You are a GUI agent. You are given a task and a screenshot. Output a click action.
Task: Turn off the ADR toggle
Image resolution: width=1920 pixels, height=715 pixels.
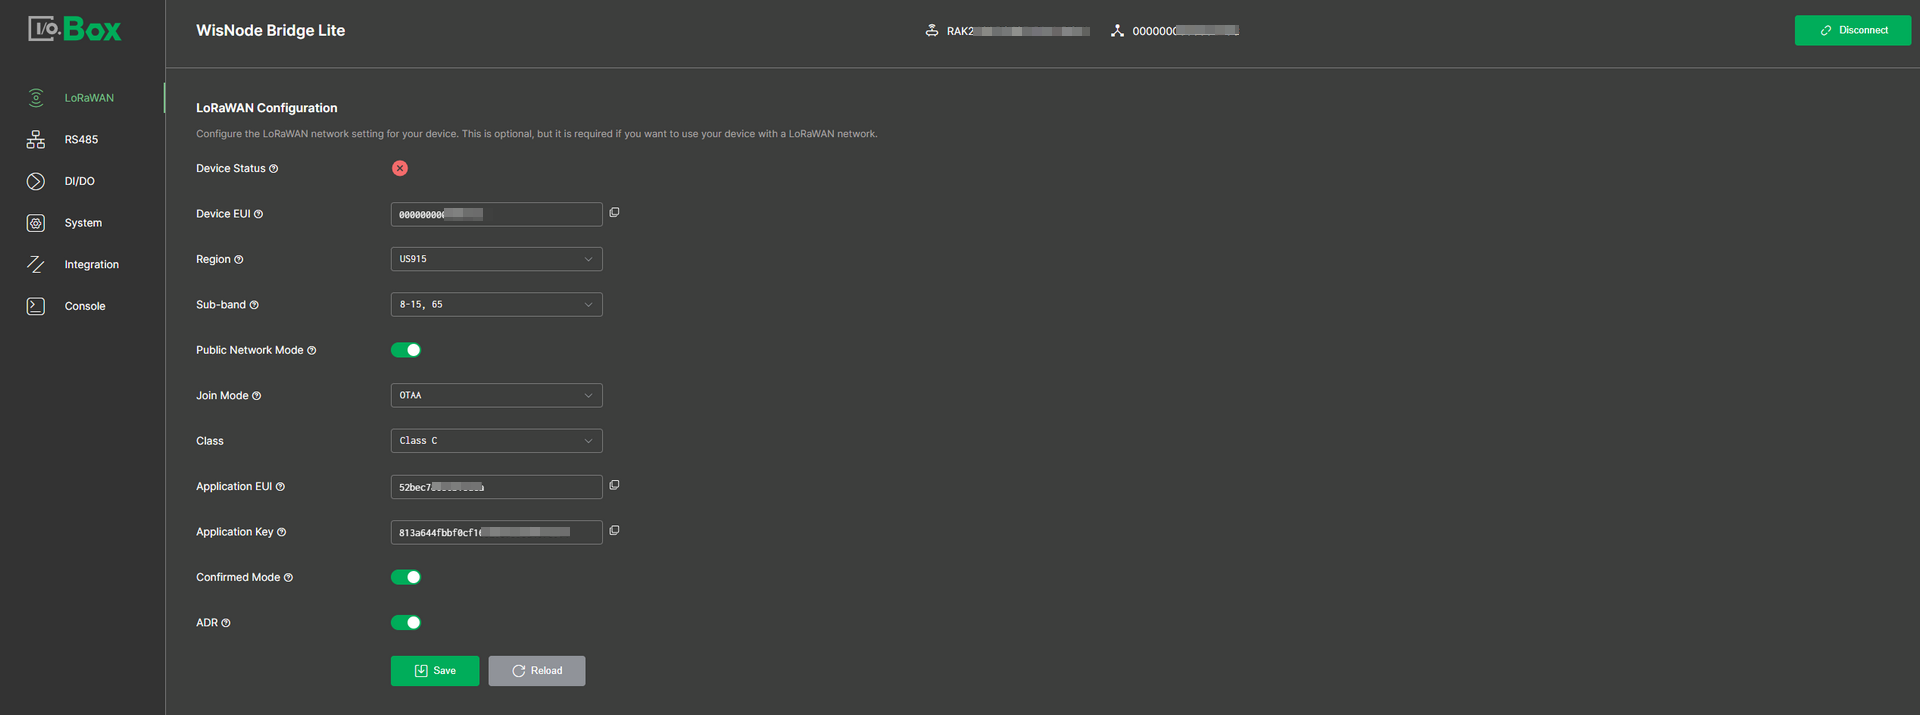[x=406, y=622]
